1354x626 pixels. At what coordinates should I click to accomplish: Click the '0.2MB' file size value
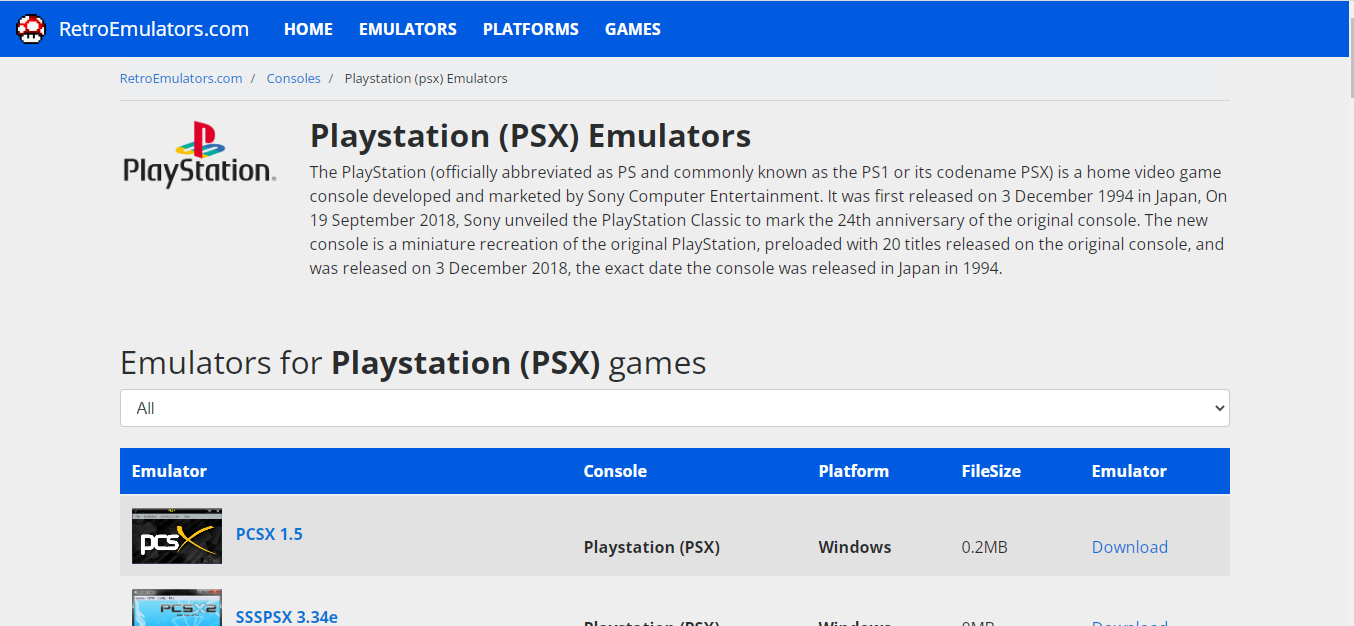[x=985, y=547]
